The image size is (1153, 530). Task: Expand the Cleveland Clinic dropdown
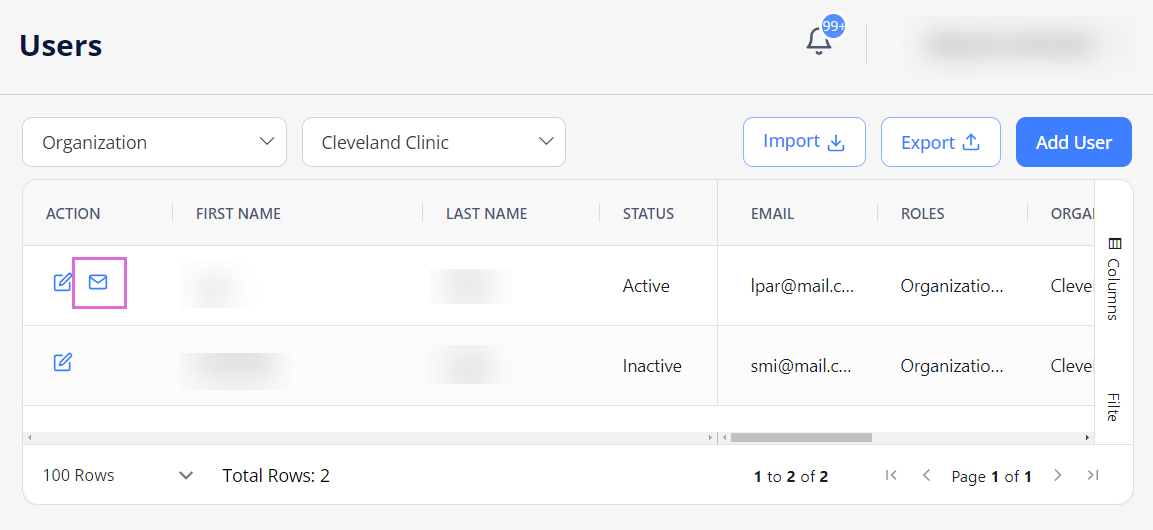434,142
